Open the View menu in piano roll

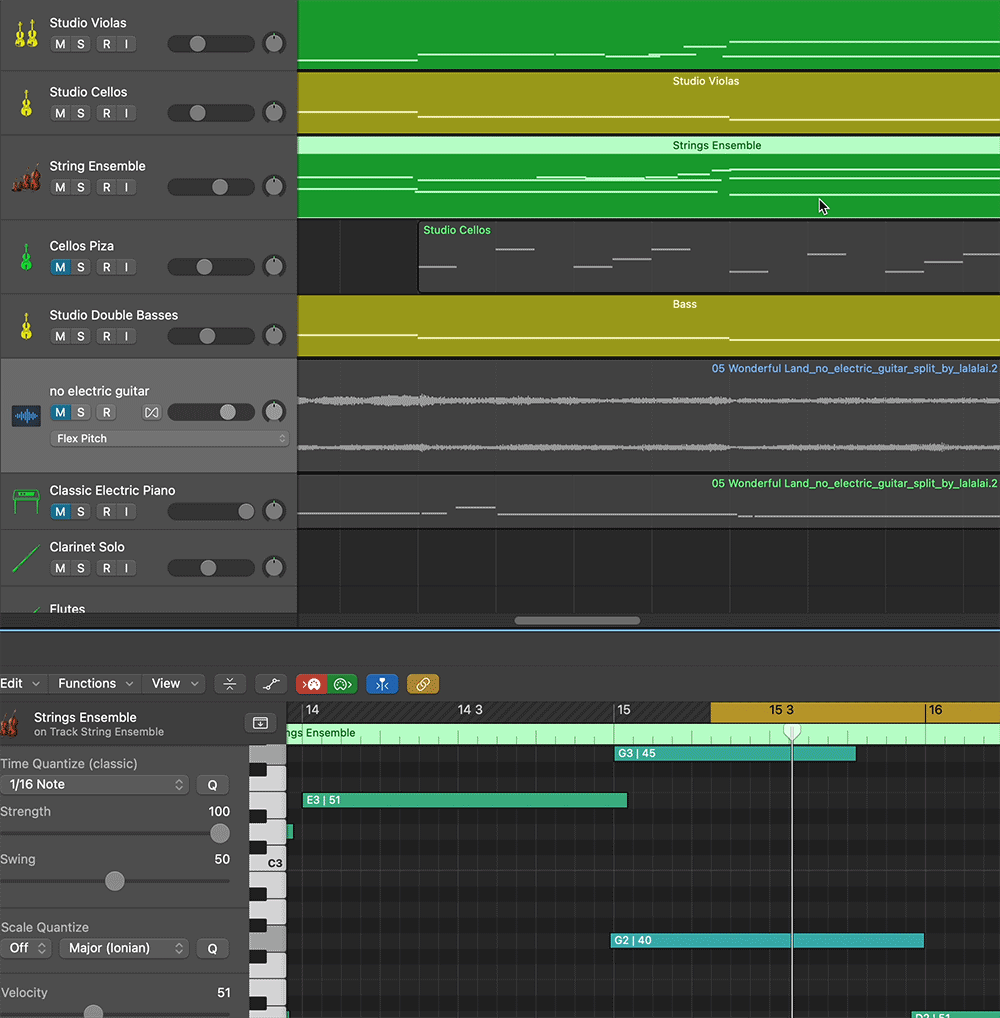click(174, 684)
